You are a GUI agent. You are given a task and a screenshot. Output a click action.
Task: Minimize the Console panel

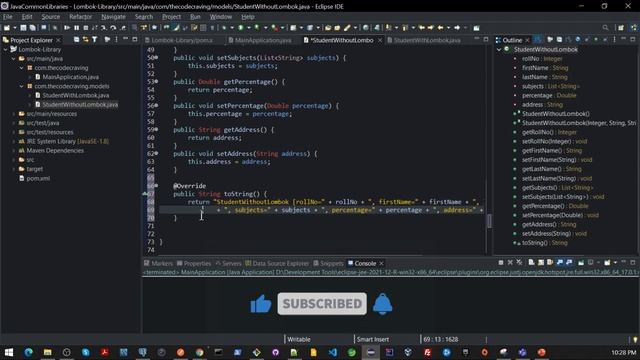coord(623,262)
